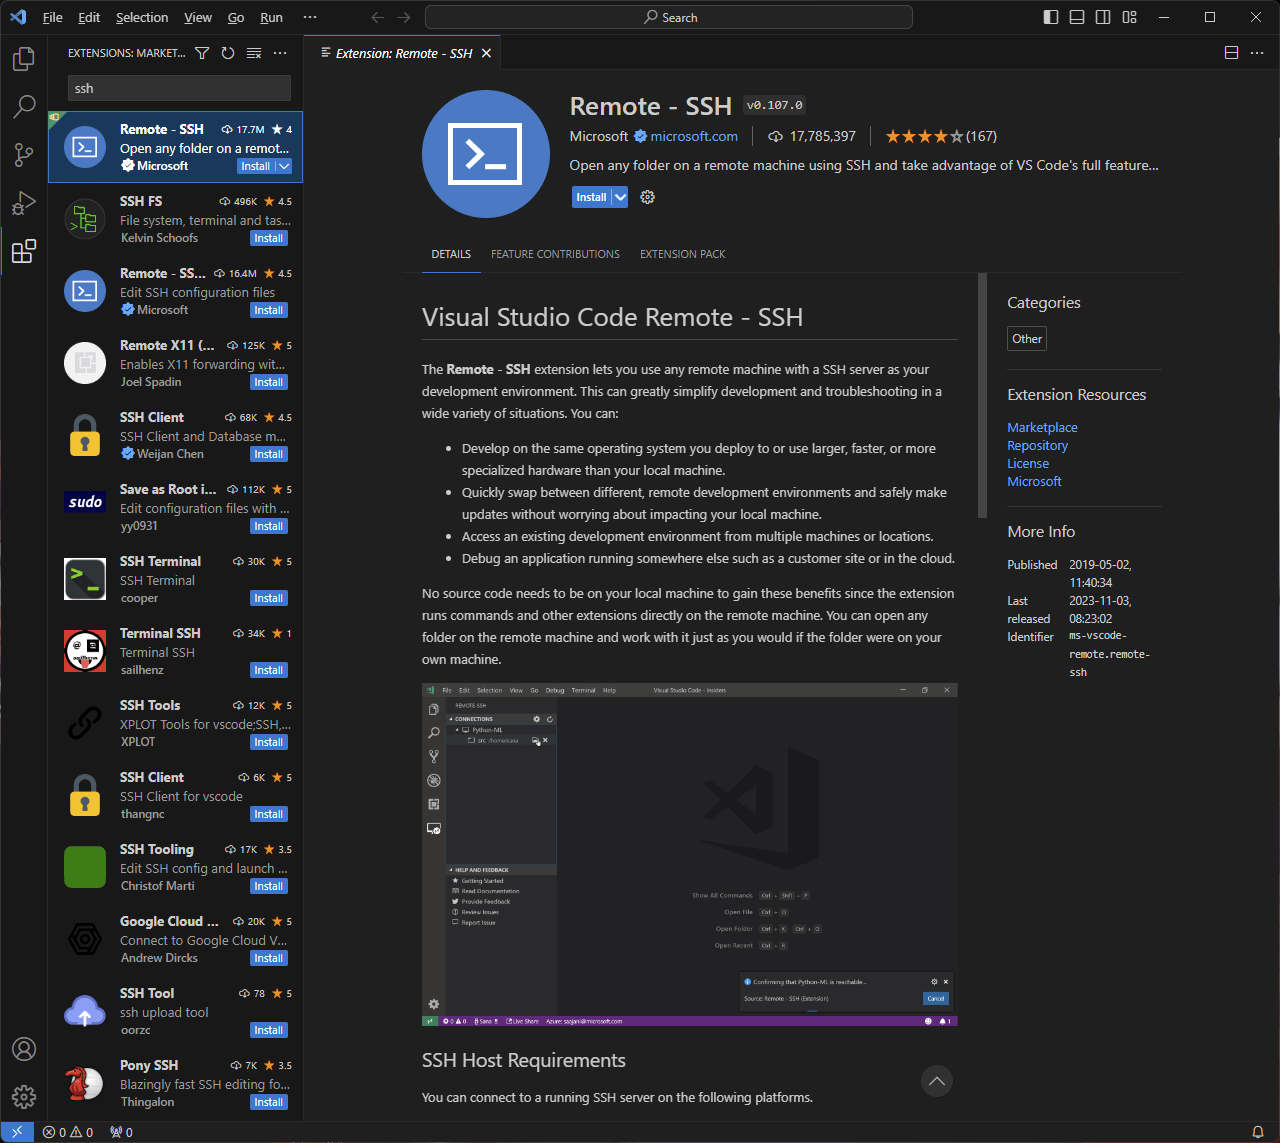Select the Google Cloud extension entry
1280x1143 pixels.
176,939
